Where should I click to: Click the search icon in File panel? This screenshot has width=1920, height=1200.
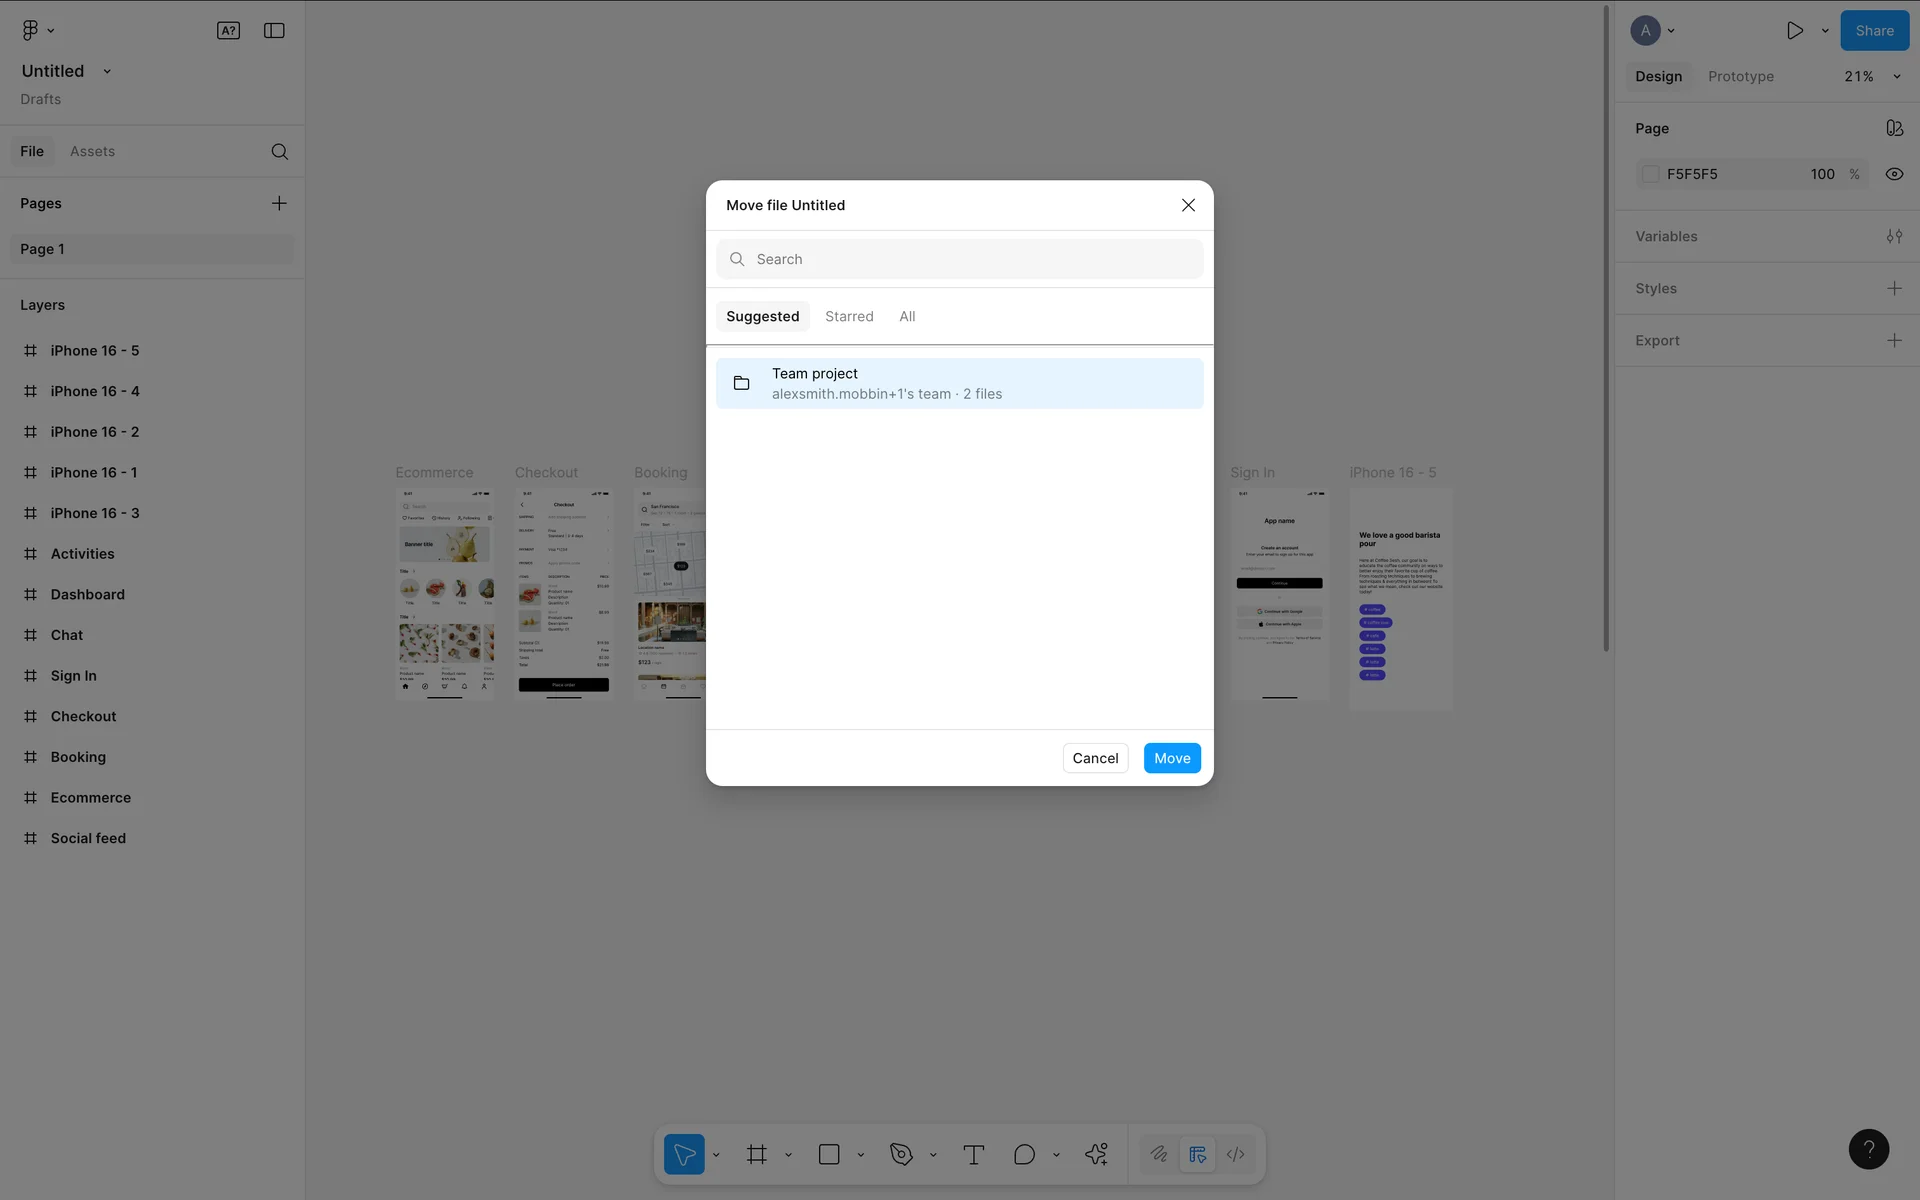279,151
